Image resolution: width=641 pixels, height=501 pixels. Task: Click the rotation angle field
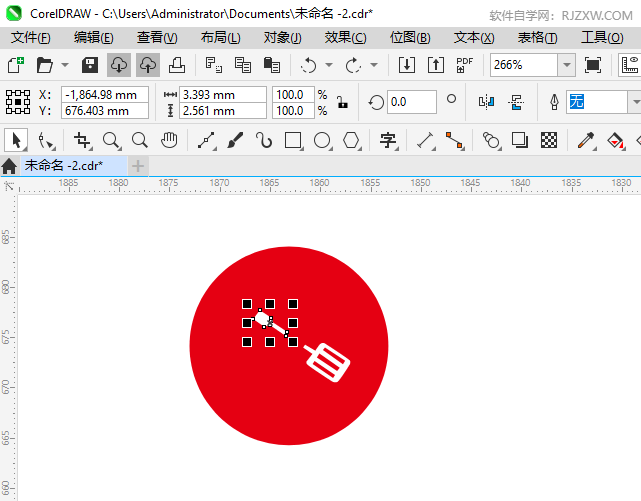412,102
